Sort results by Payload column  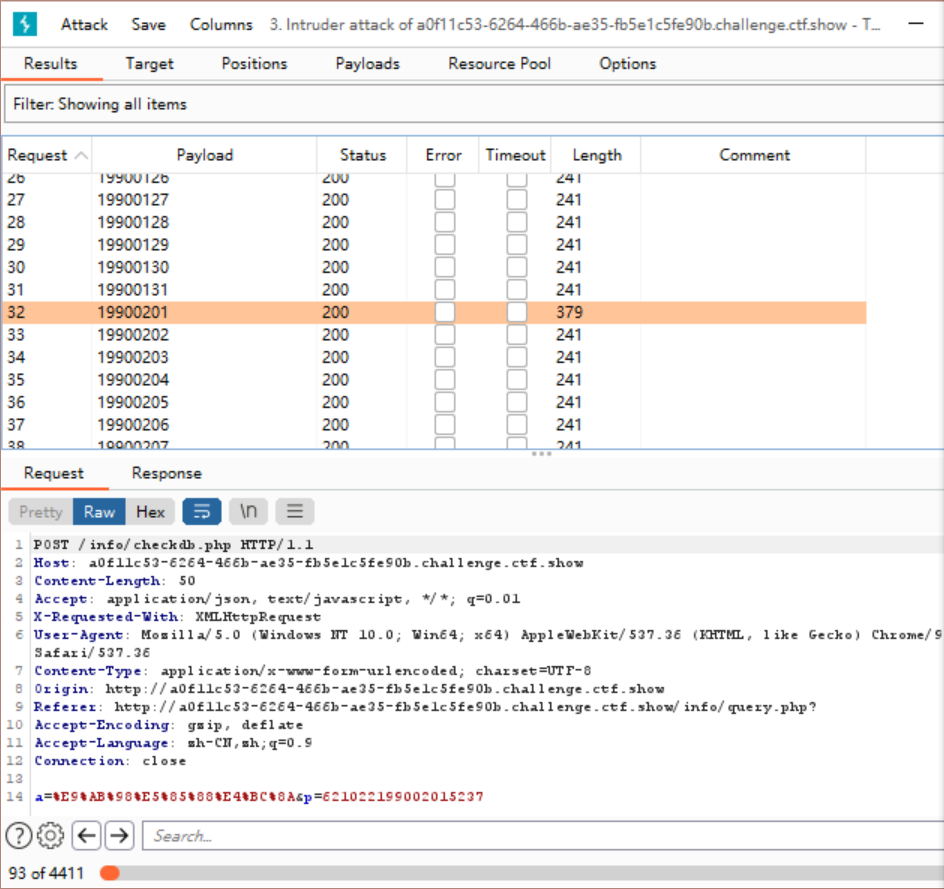pyautogui.click(x=205, y=155)
